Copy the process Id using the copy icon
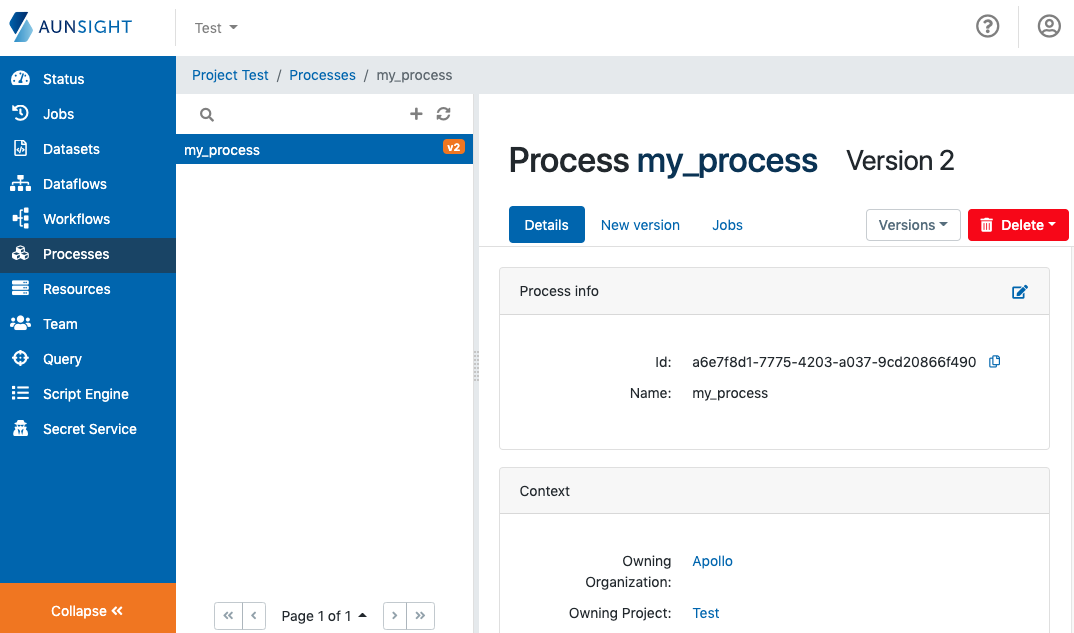Image resolution: width=1074 pixels, height=633 pixels. pyautogui.click(x=994, y=361)
